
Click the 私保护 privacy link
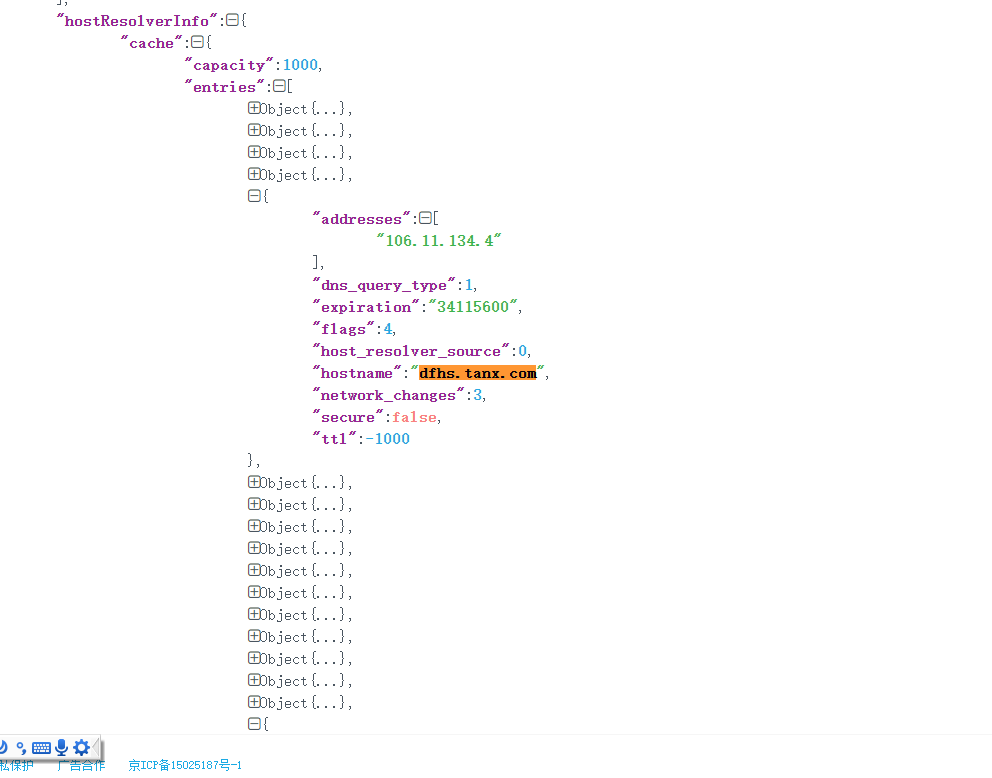(x=16, y=765)
